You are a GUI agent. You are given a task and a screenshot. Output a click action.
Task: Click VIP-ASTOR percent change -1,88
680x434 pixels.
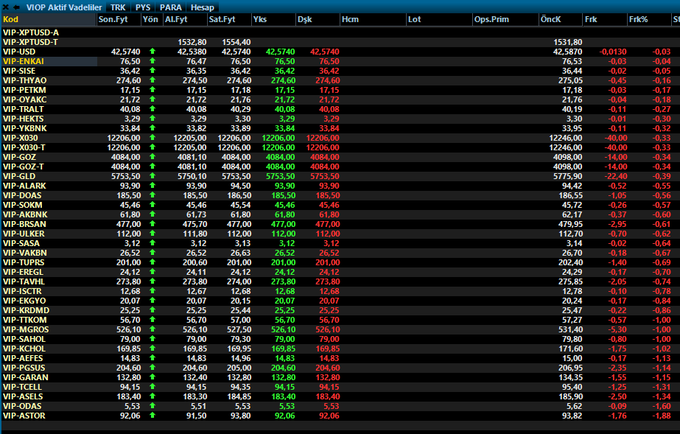[661, 416]
